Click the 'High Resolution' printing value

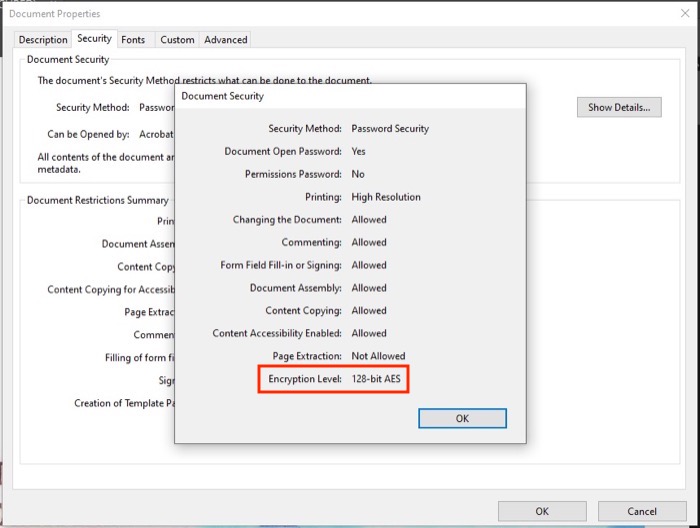(x=386, y=197)
